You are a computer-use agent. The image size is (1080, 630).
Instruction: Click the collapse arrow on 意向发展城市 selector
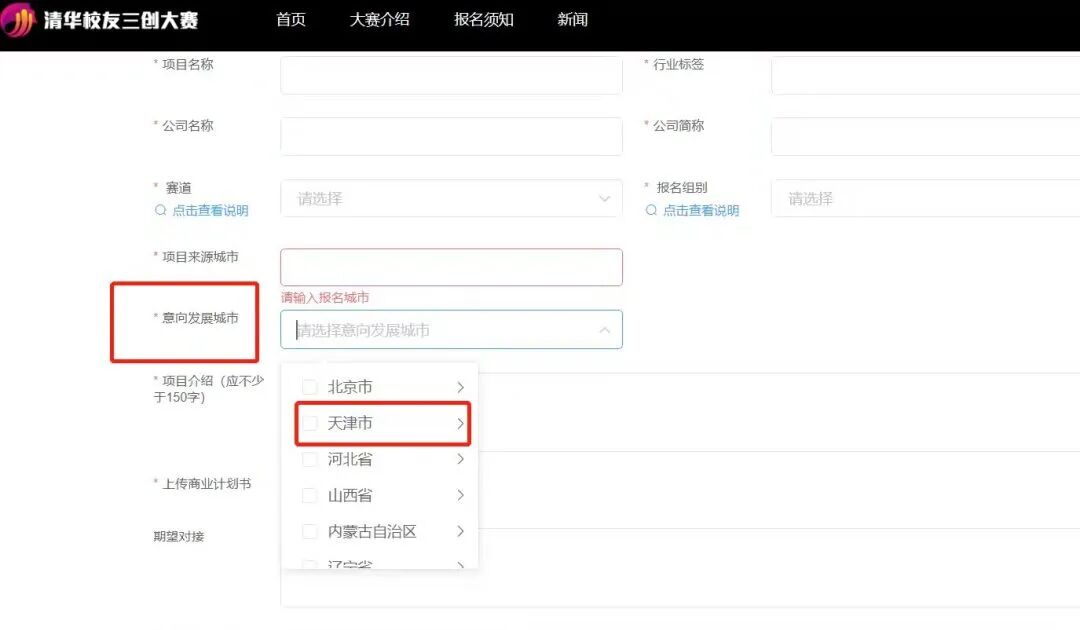coord(604,330)
